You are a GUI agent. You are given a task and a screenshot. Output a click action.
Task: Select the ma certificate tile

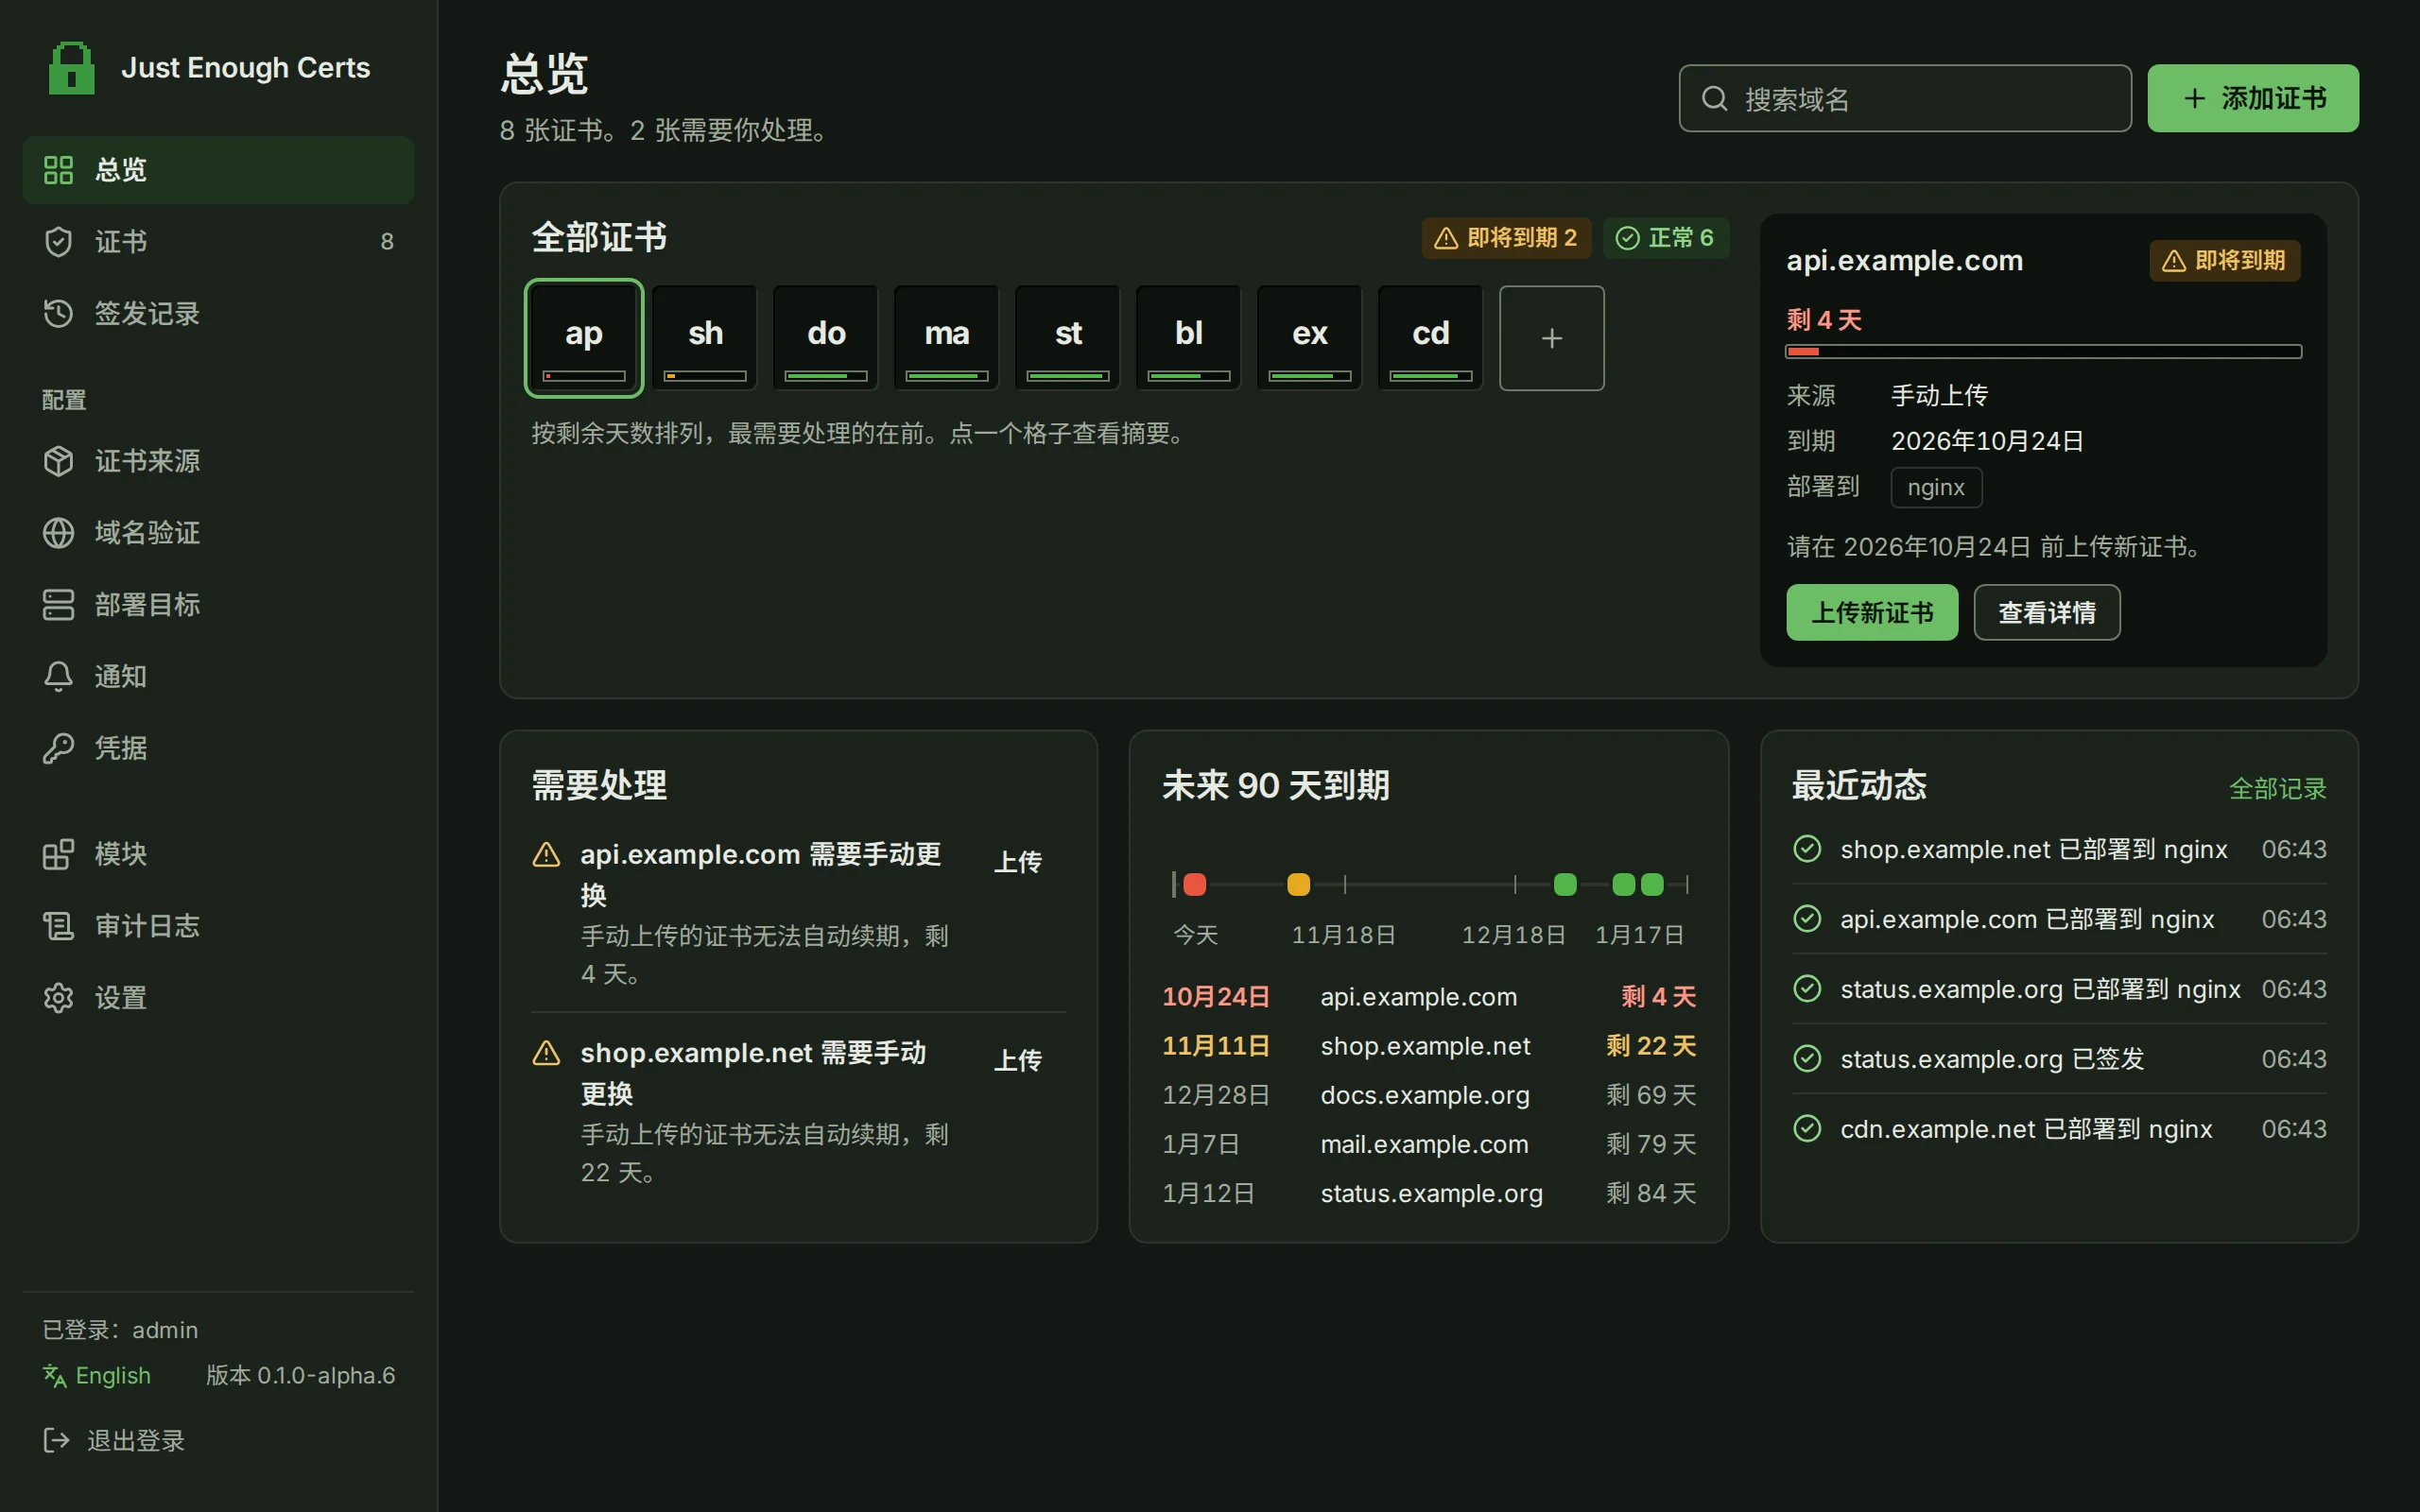(947, 338)
